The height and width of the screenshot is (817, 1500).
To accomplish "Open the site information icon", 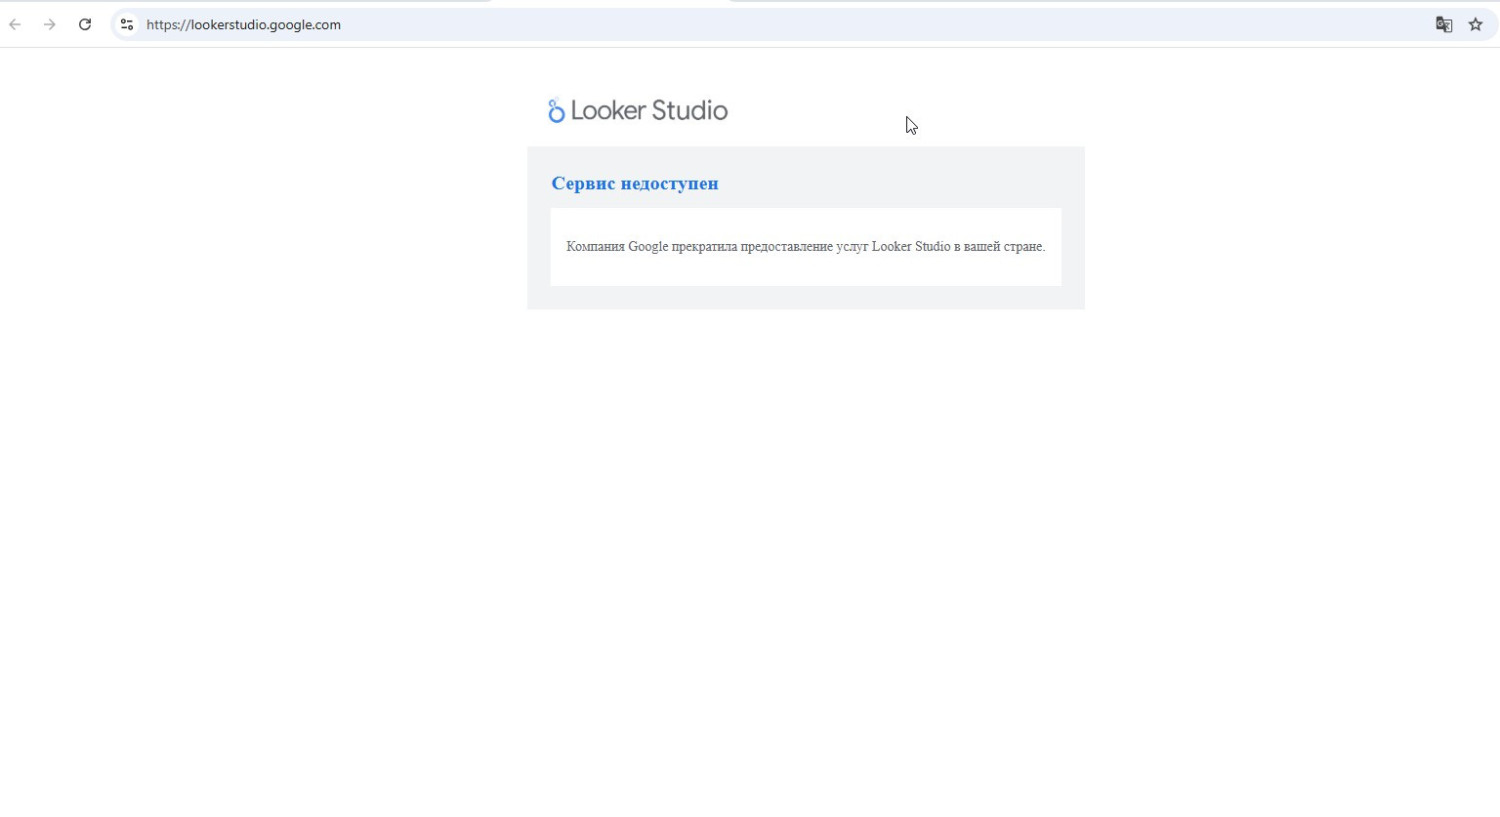I will pos(127,25).
